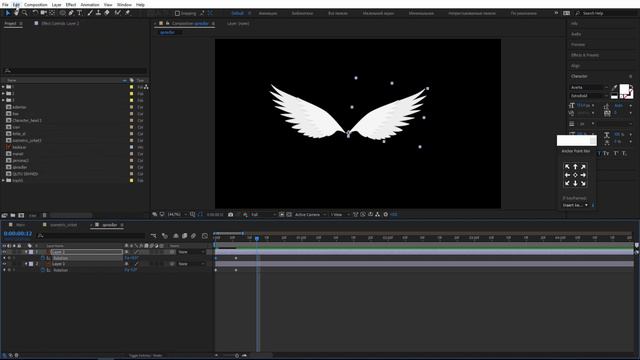Hide first layer with eye toggle
The width and height of the screenshot is (640, 360).
coord(4,252)
